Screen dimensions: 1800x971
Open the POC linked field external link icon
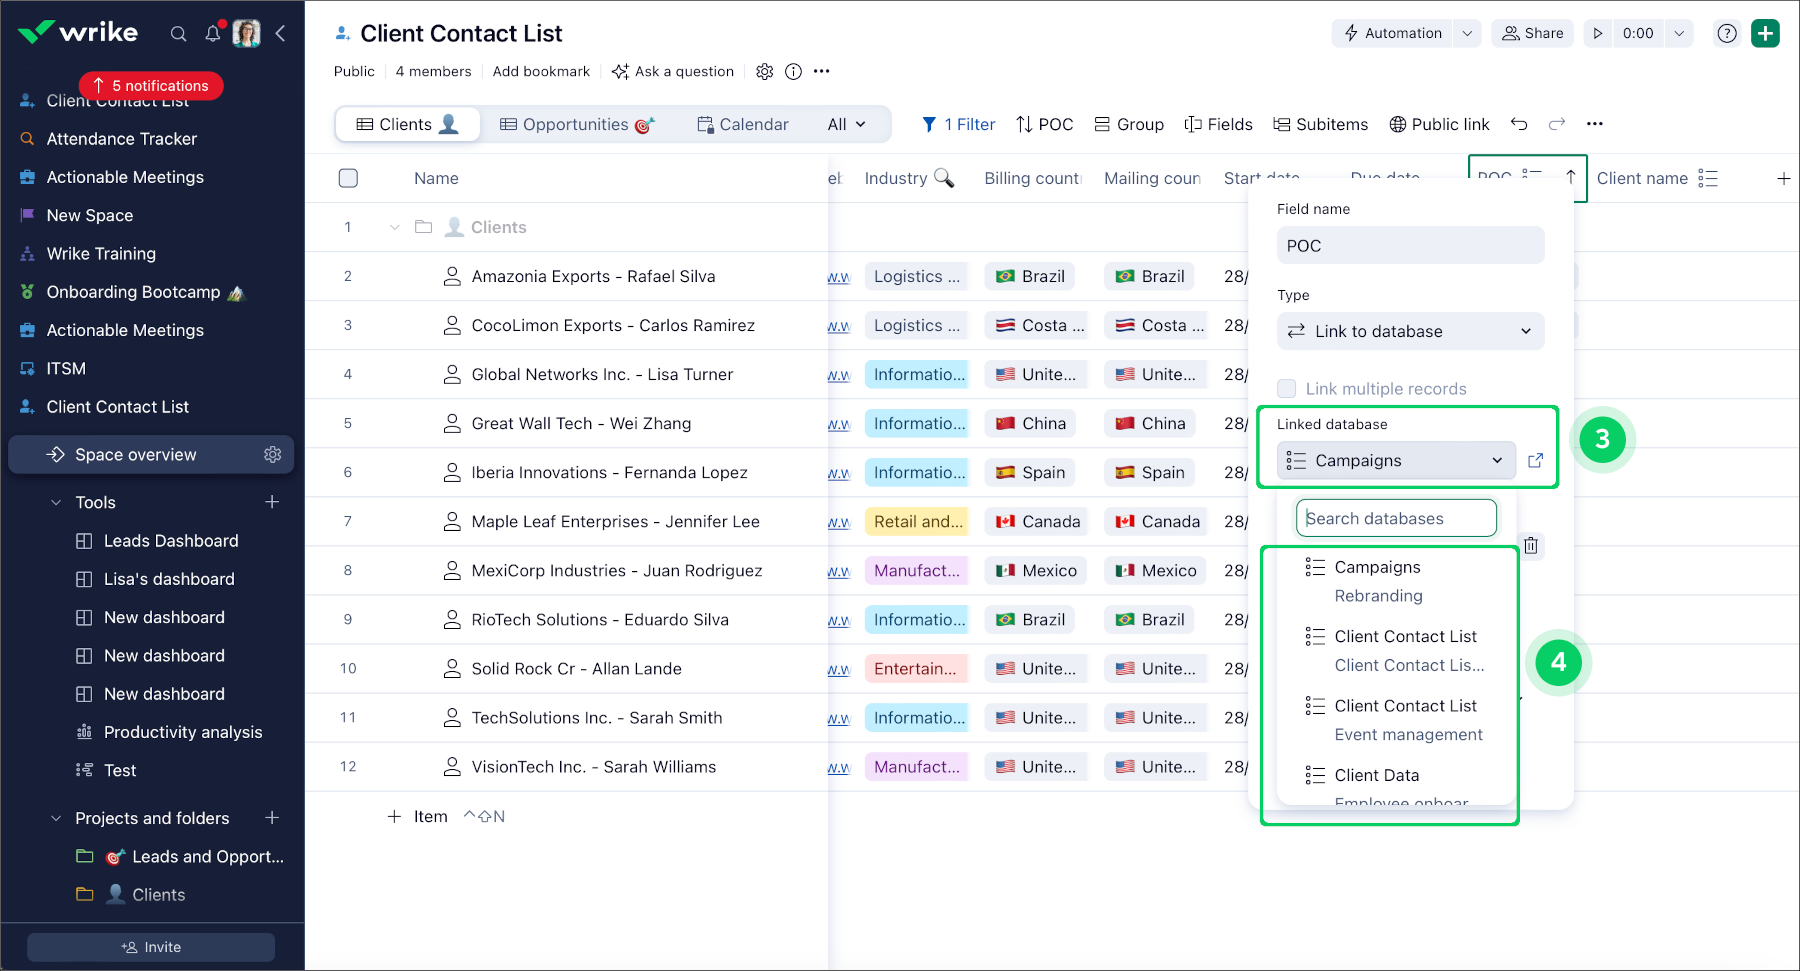(1537, 460)
